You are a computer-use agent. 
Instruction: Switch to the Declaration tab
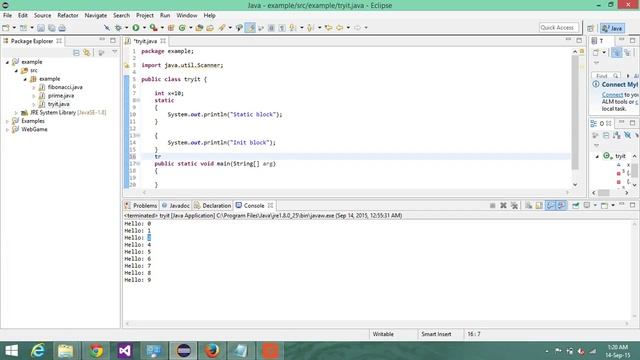(213, 205)
